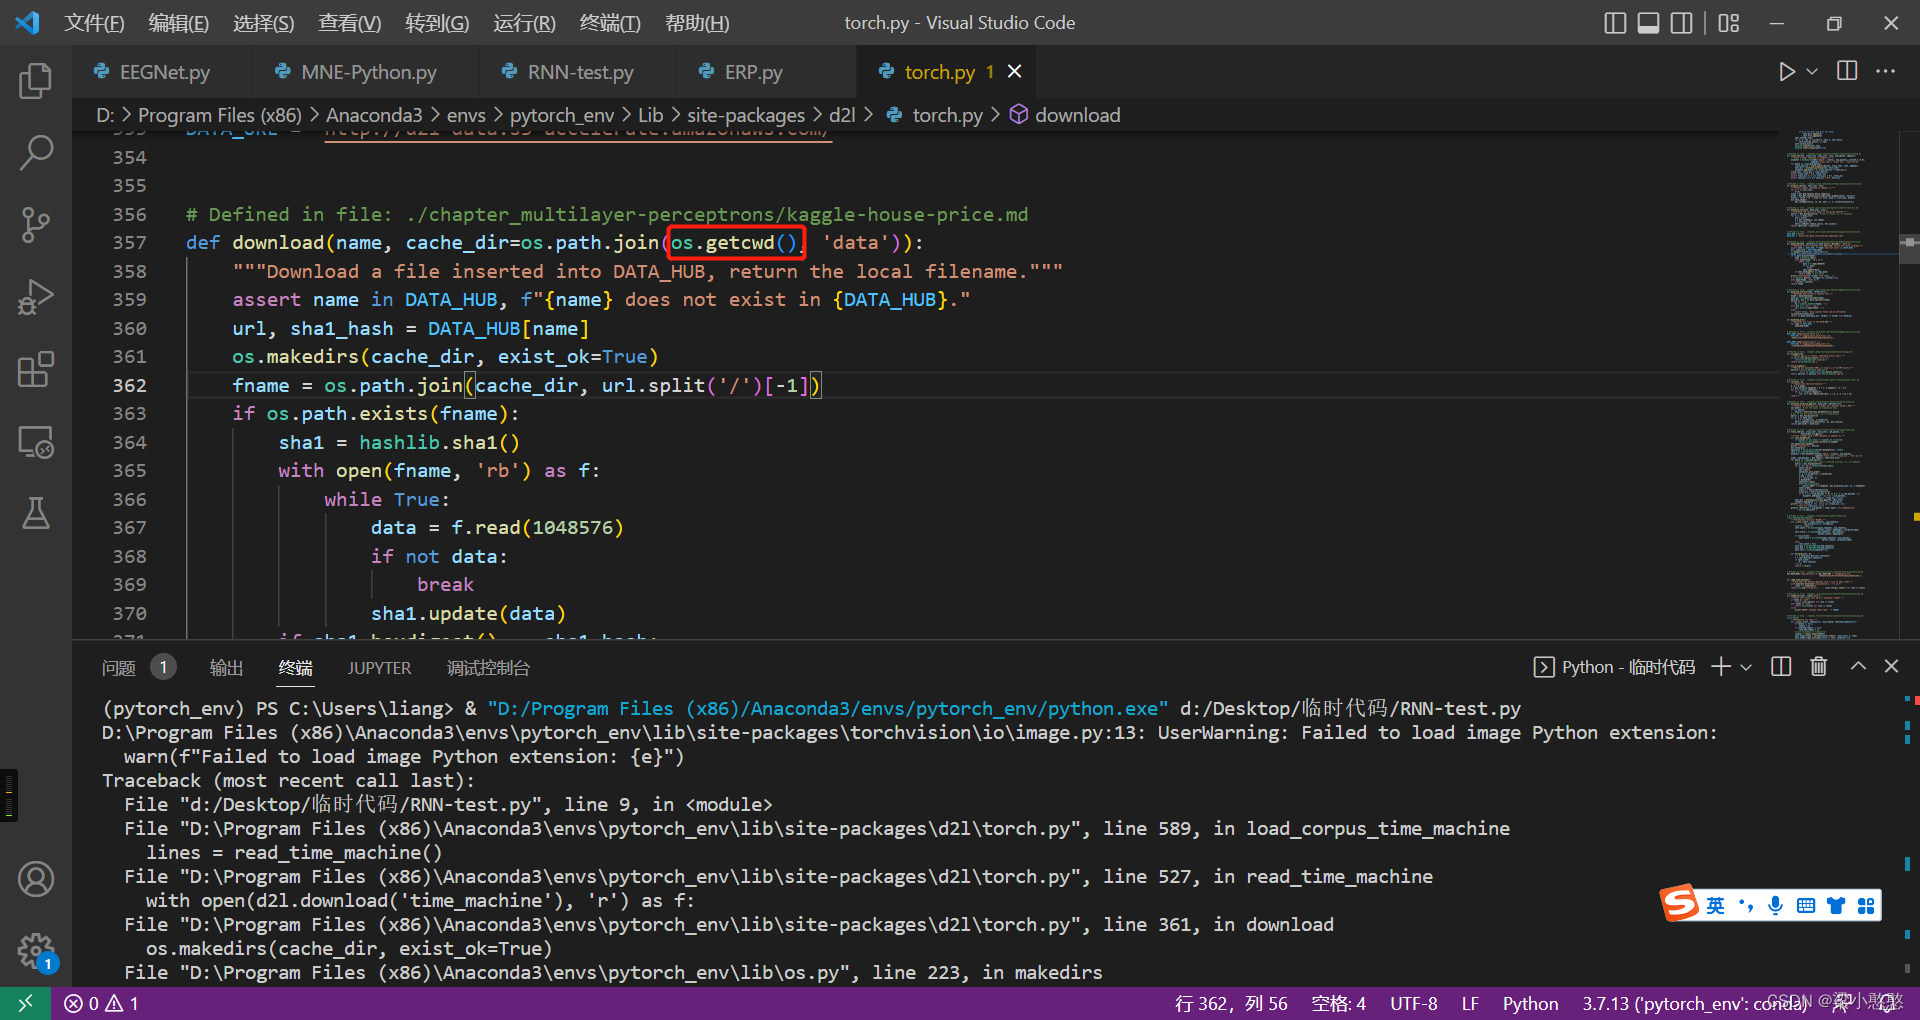Kill the terminal with trash icon

(x=1819, y=667)
